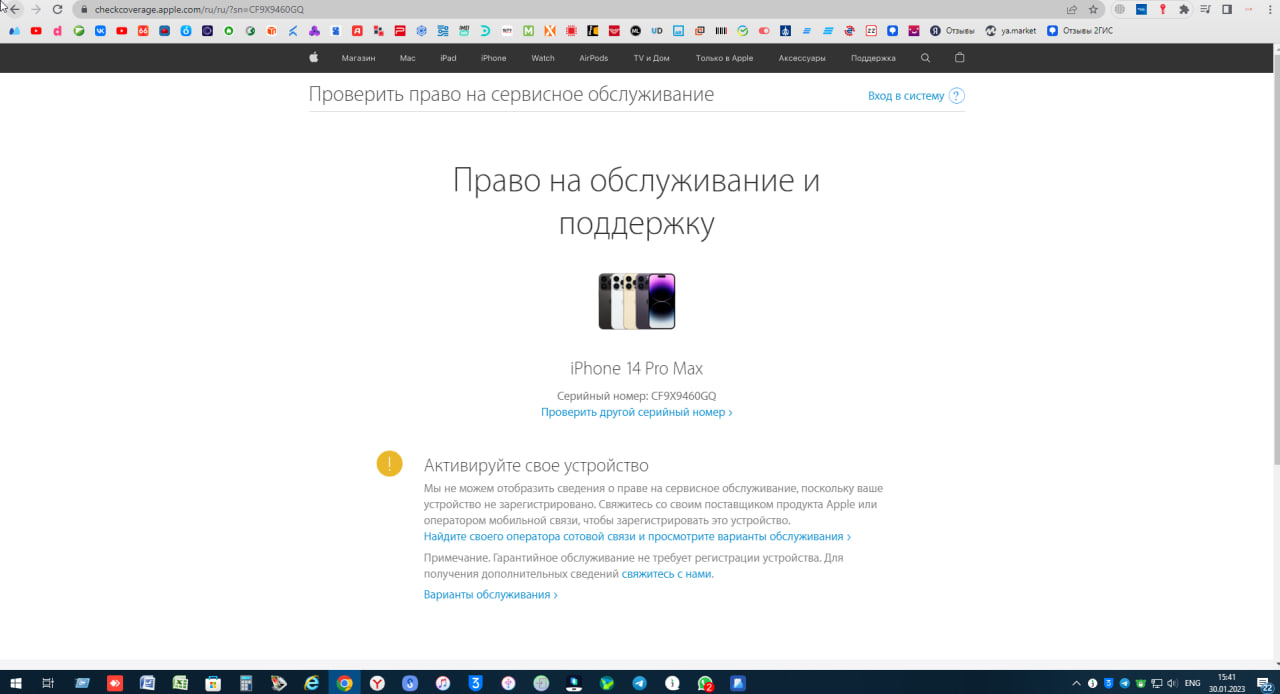Click the Вход в систему link
This screenshot has width=1280, height=694.
click(x=905, y=96)
